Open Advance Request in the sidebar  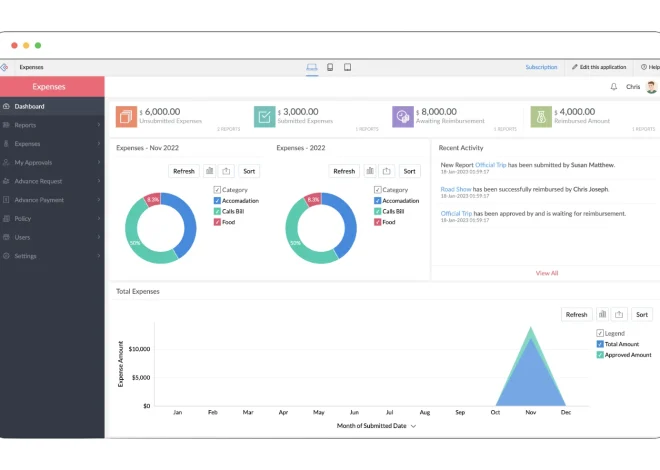tap(52, 181)
